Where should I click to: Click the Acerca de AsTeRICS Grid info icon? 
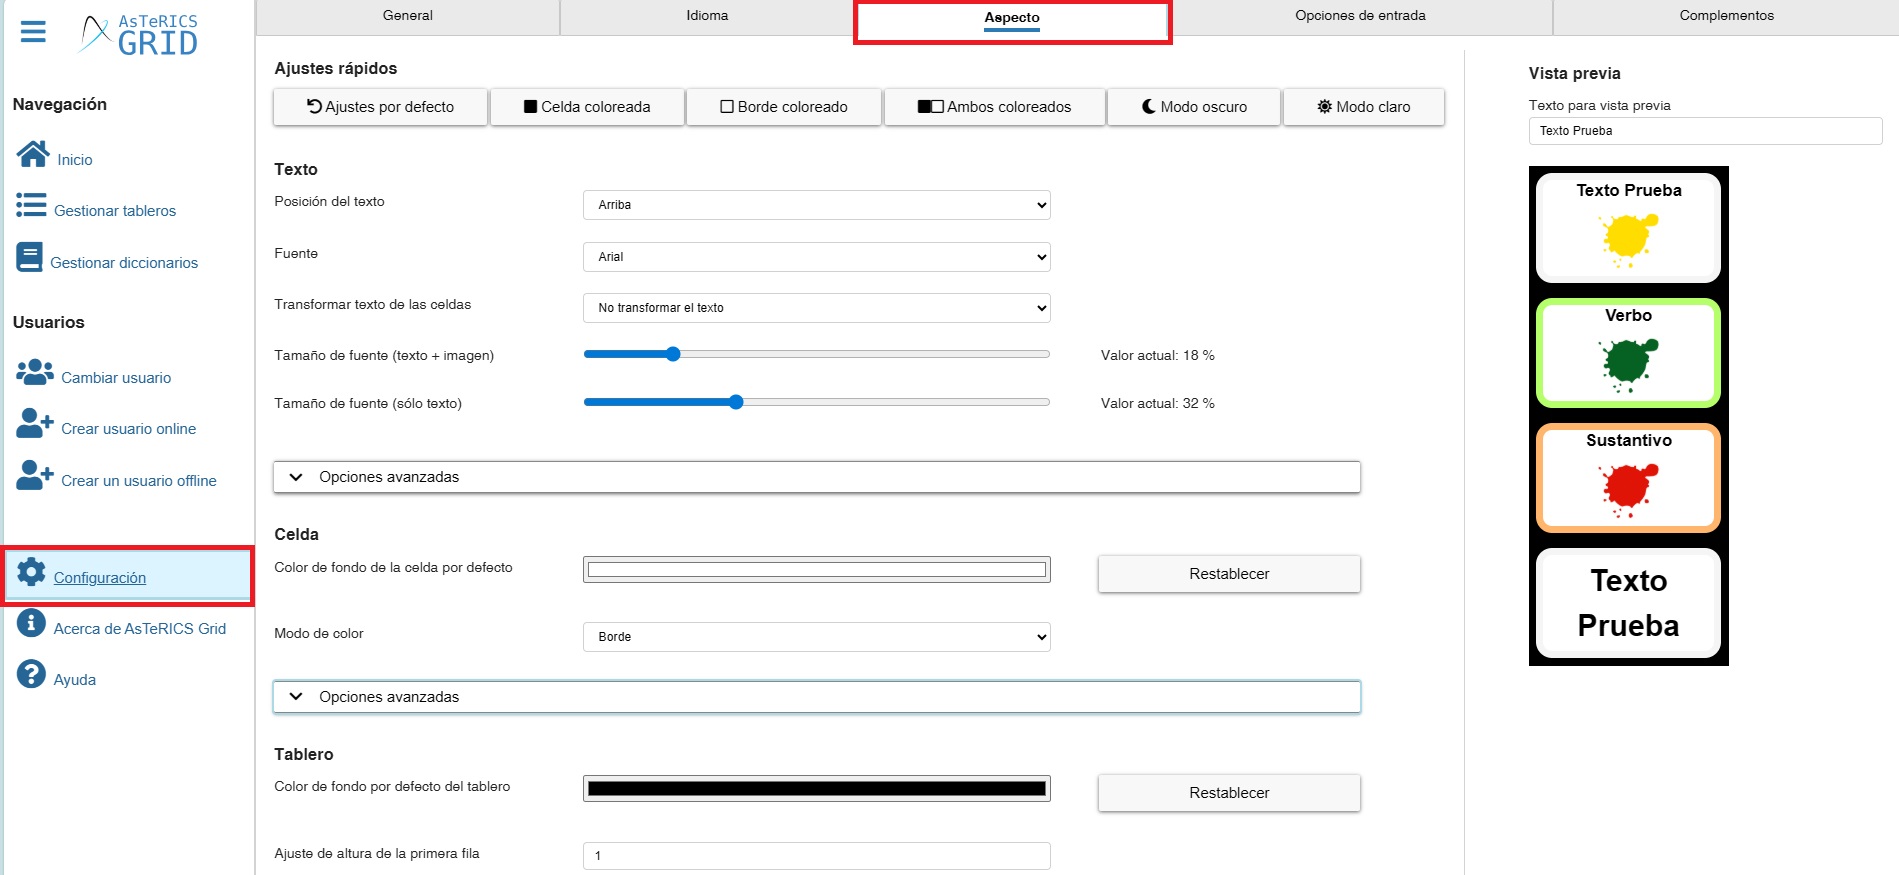31,624
